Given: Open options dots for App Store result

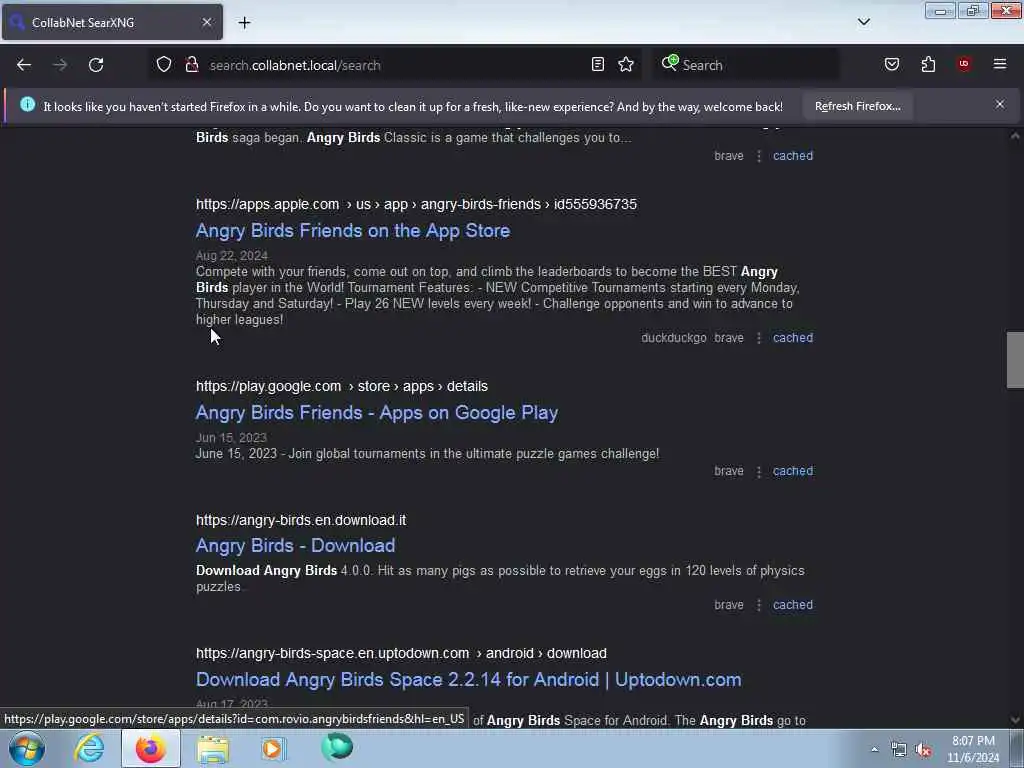Looking at the screenshot, I should 759,338.
